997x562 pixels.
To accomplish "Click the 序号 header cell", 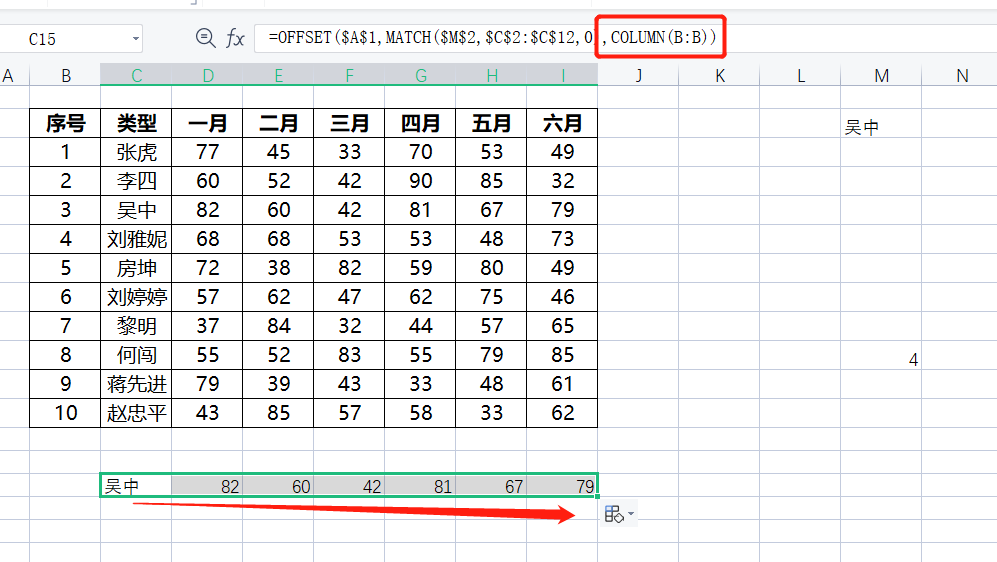I will 65,123.
